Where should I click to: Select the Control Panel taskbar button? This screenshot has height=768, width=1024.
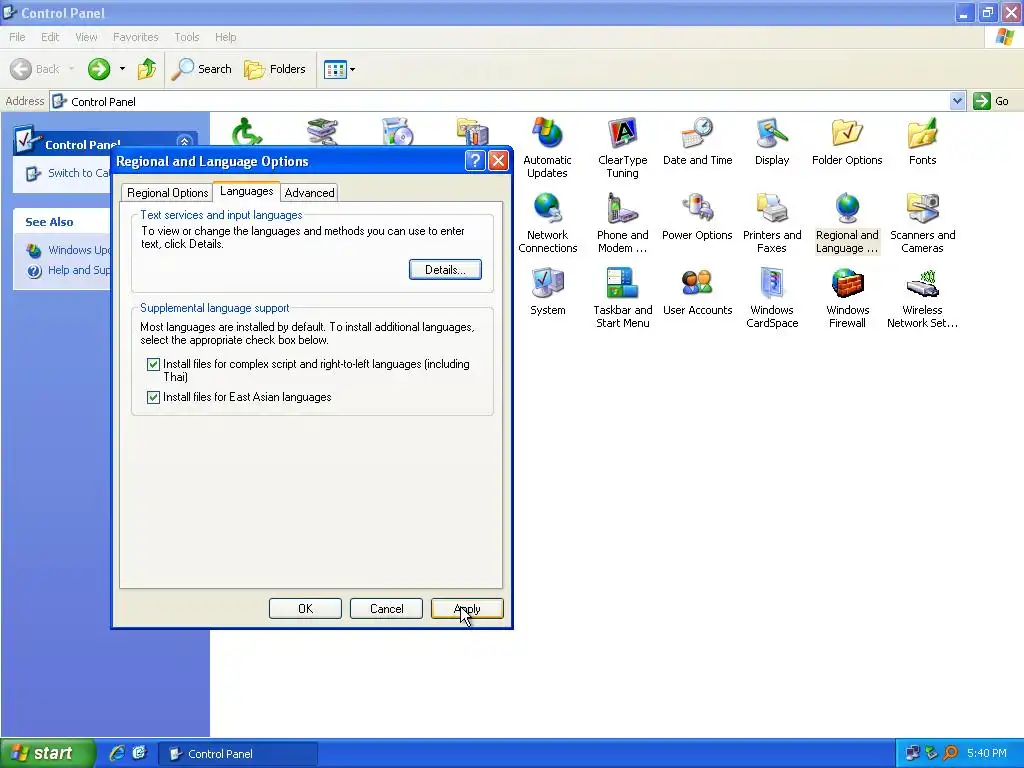pyautogui.click(x=238, y=754)
